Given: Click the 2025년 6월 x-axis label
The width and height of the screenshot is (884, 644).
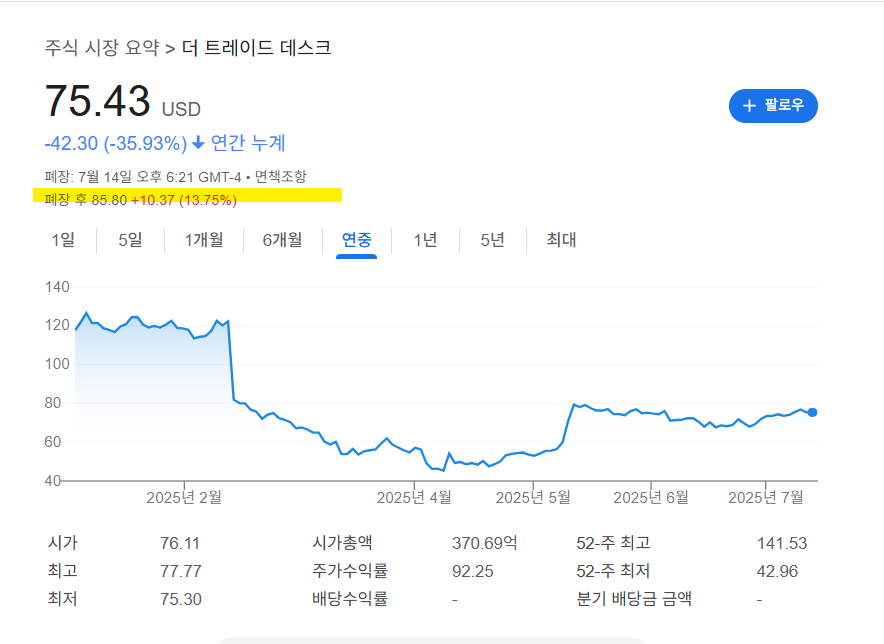Looking at the screenshot, I should (x=651, y=497).
